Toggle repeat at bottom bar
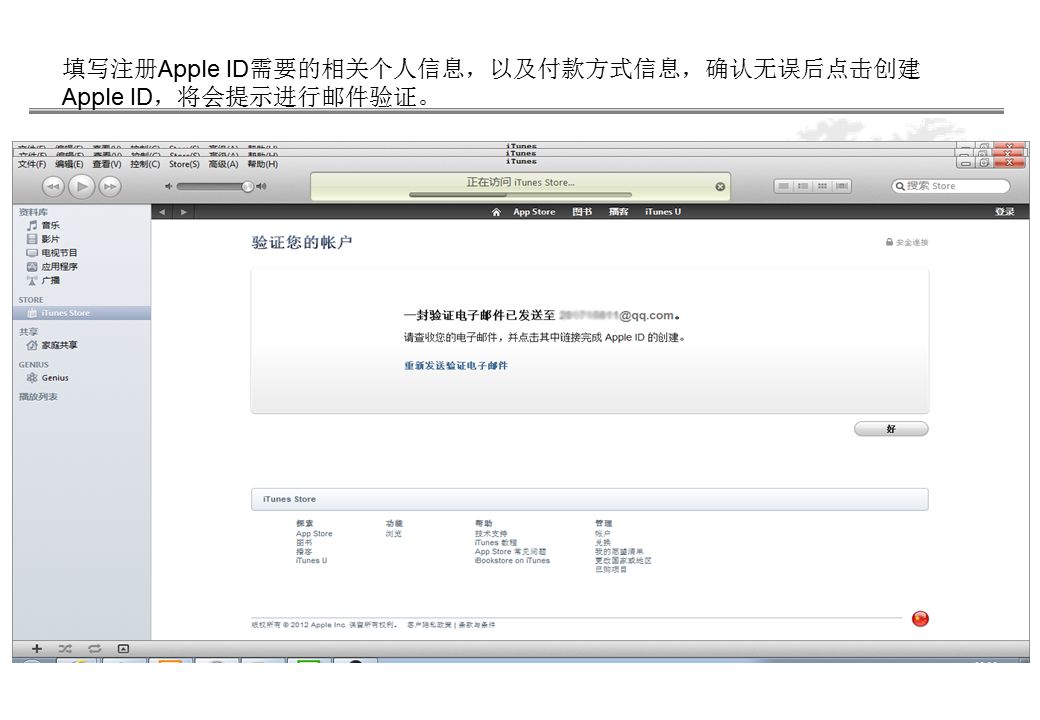Viewport: 1040px width, 720px height. (94, 649)
